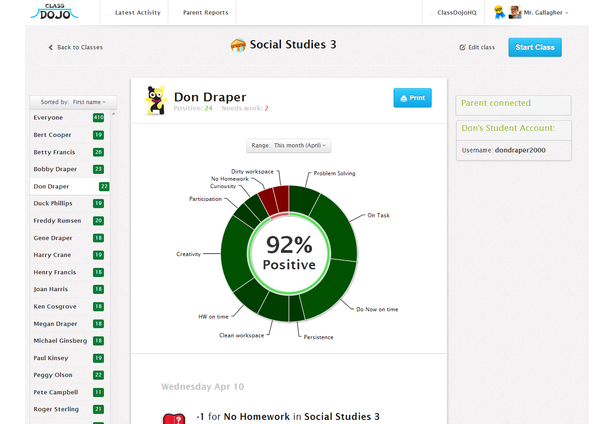
Task: Click Pete Campbell's 11 points badge
Action: pyautogui.click(x=98, y=392)
